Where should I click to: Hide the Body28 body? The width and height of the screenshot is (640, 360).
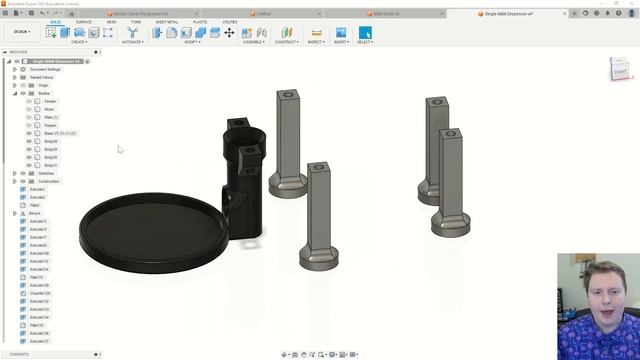click(x=29, y=141)
